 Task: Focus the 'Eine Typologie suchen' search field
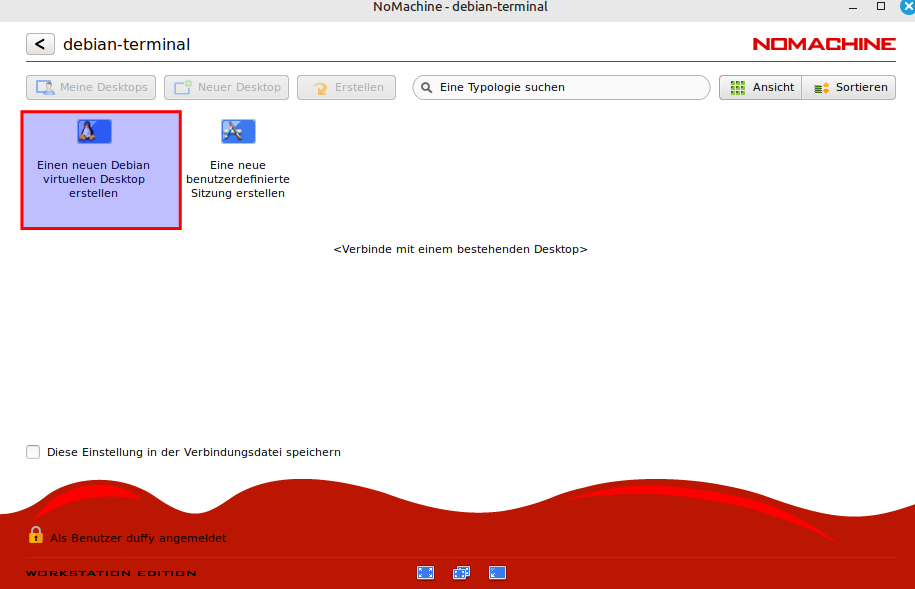[570, 88]
